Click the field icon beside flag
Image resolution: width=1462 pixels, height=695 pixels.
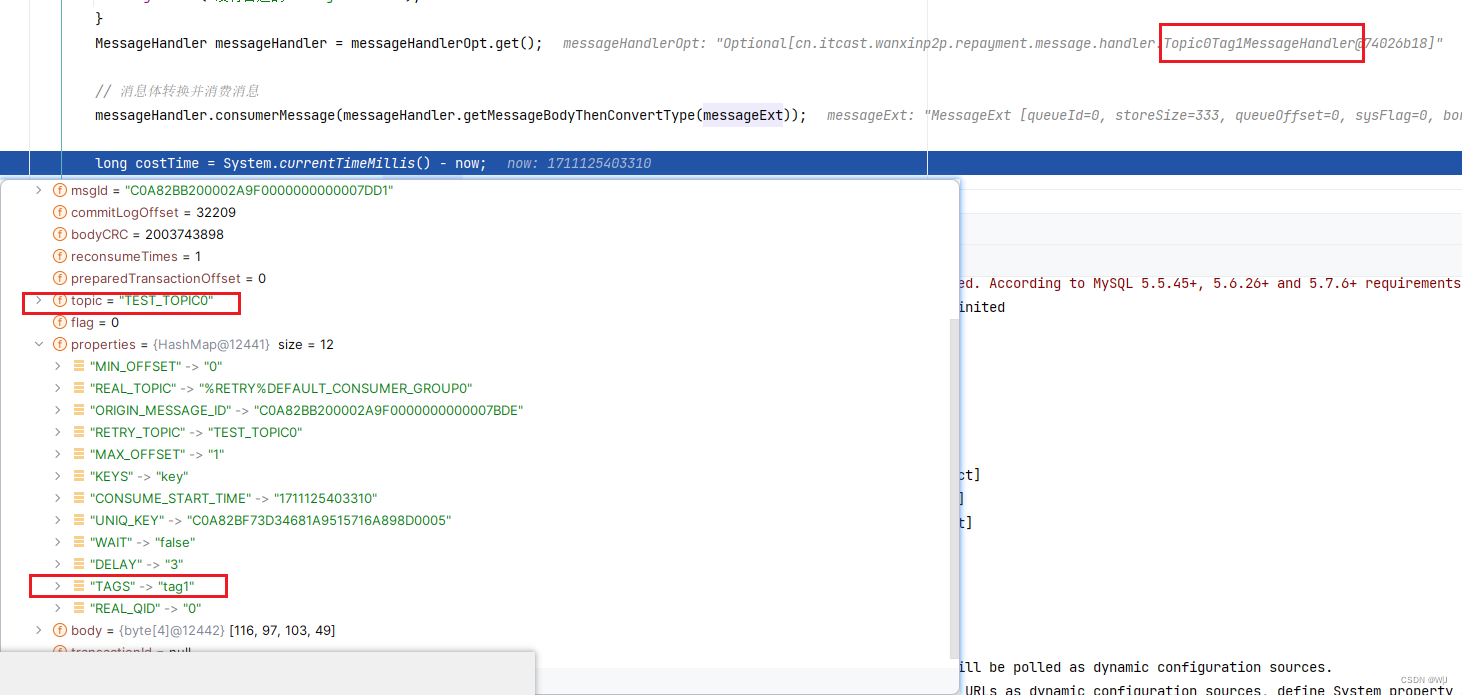tap(60, 322)
